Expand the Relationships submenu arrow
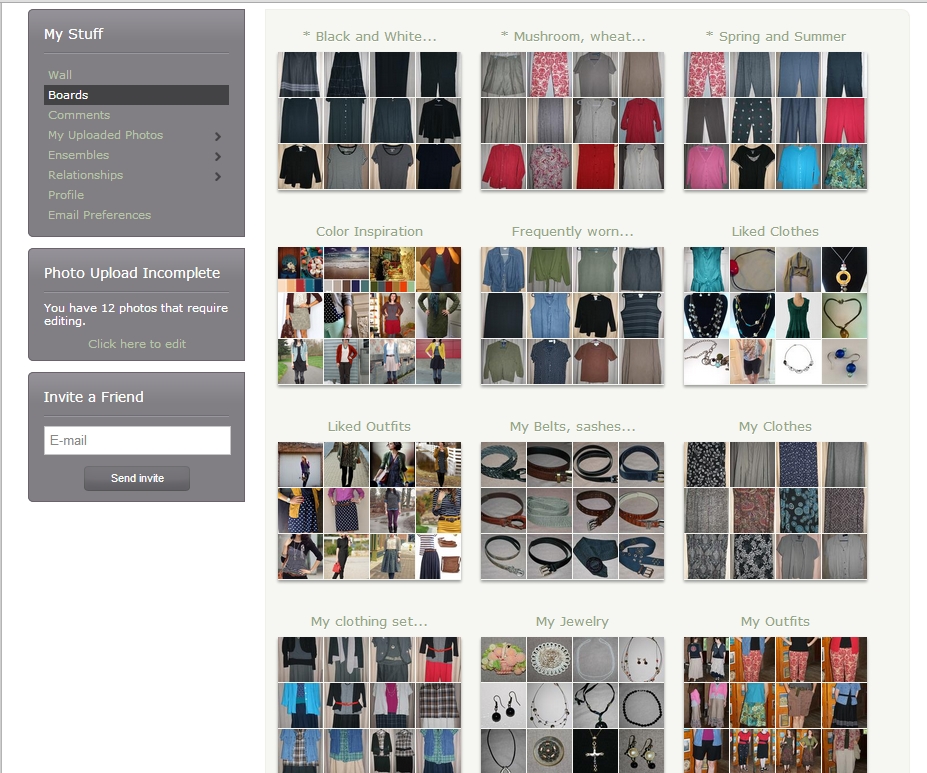The image size is (927, 773). 218,176
